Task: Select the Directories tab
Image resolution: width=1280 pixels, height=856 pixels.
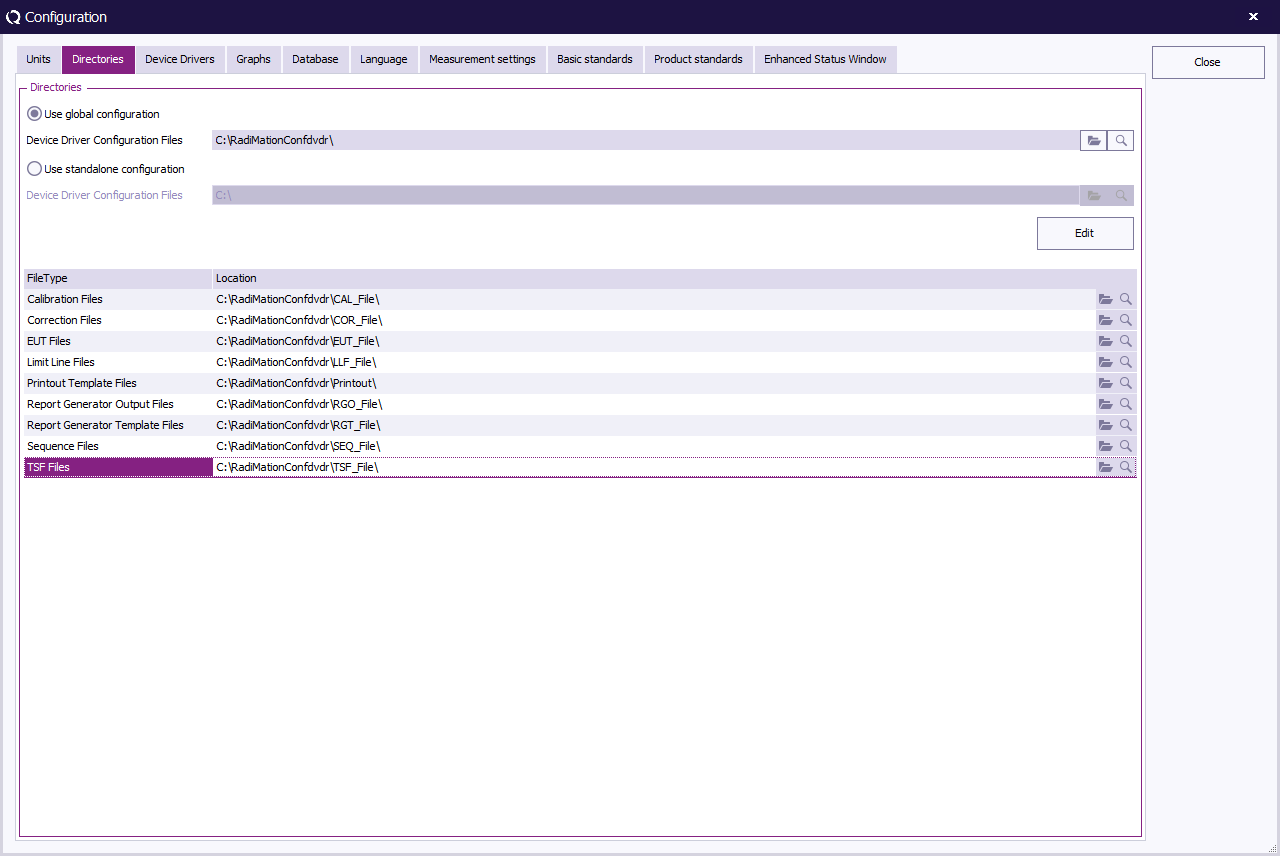Action: pos(98,59)
